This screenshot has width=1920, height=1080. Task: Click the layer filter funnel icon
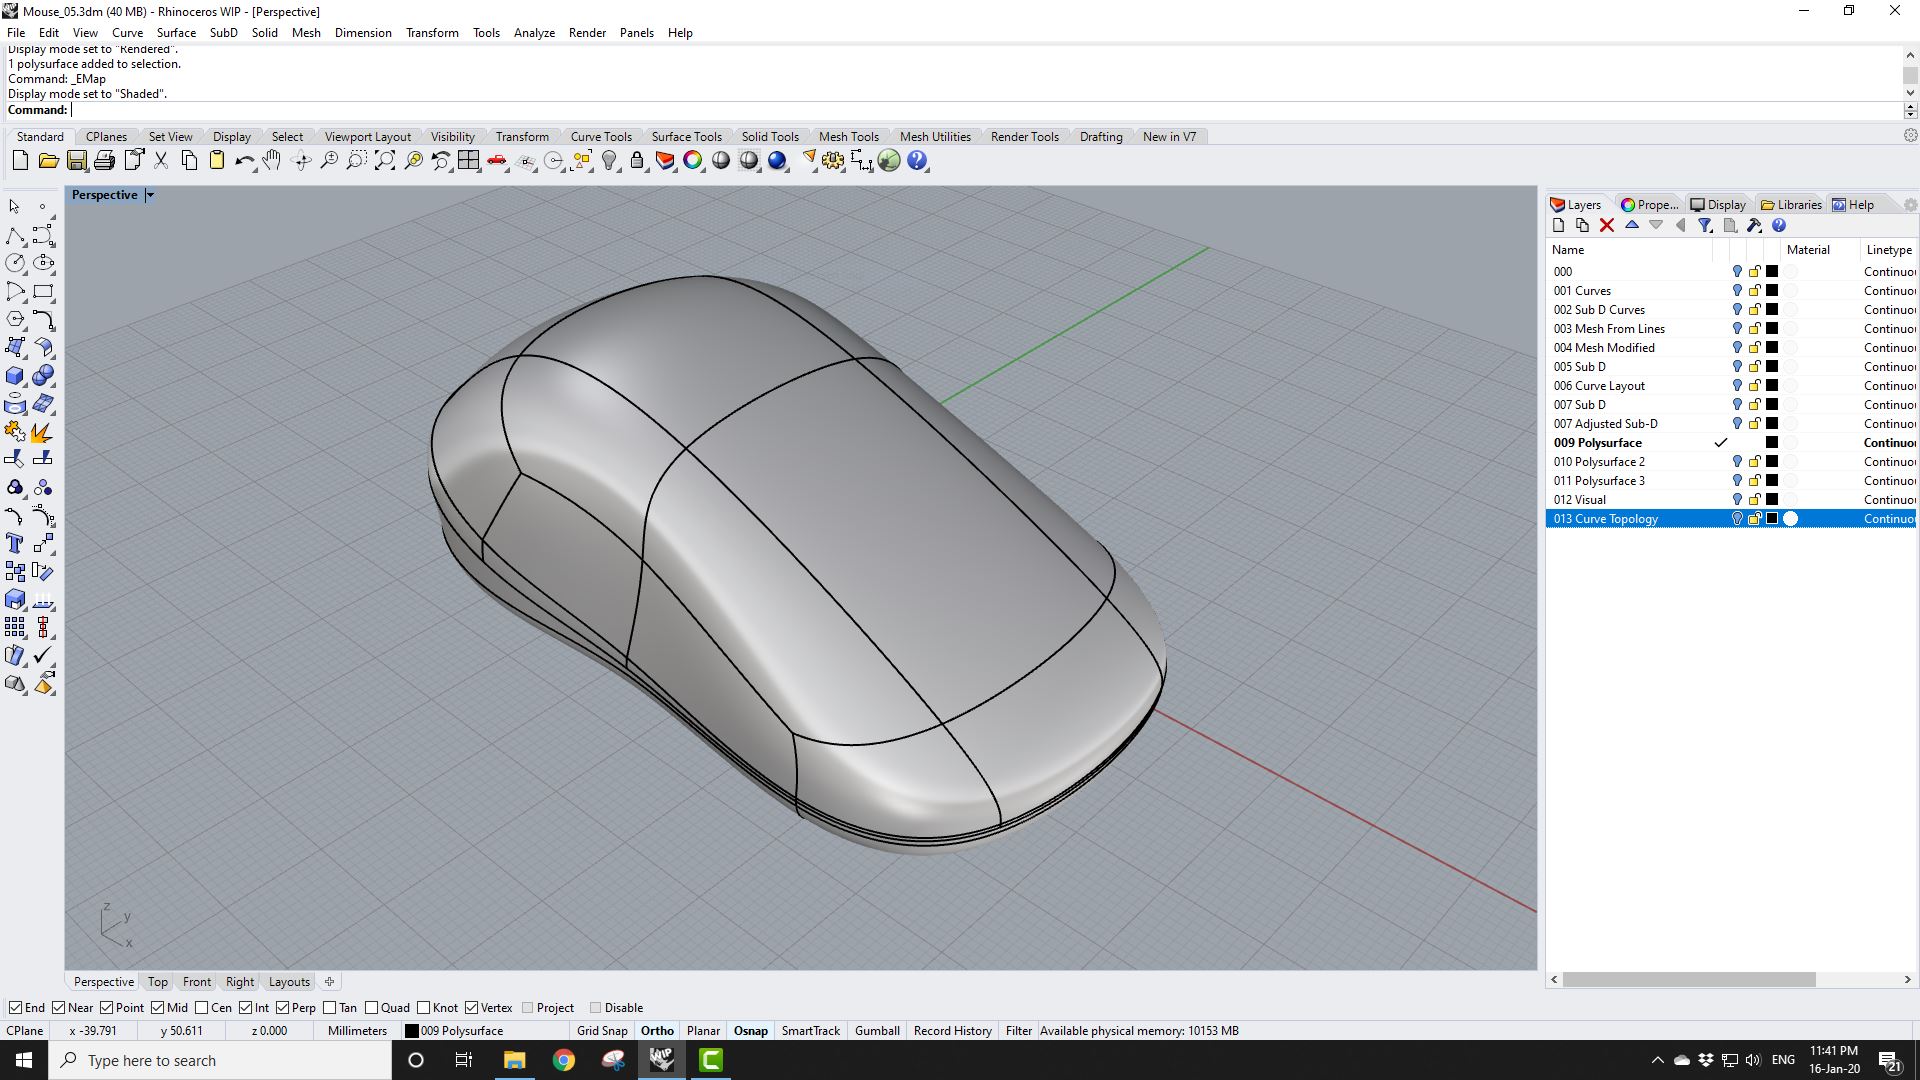[1706, 226]
